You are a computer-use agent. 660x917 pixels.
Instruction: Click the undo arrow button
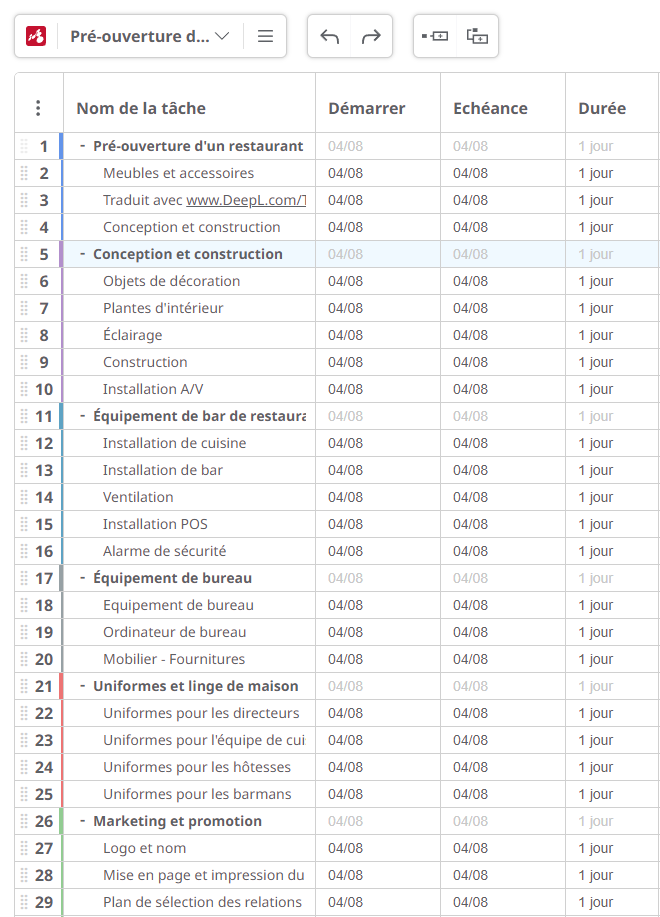click(330, 36)
